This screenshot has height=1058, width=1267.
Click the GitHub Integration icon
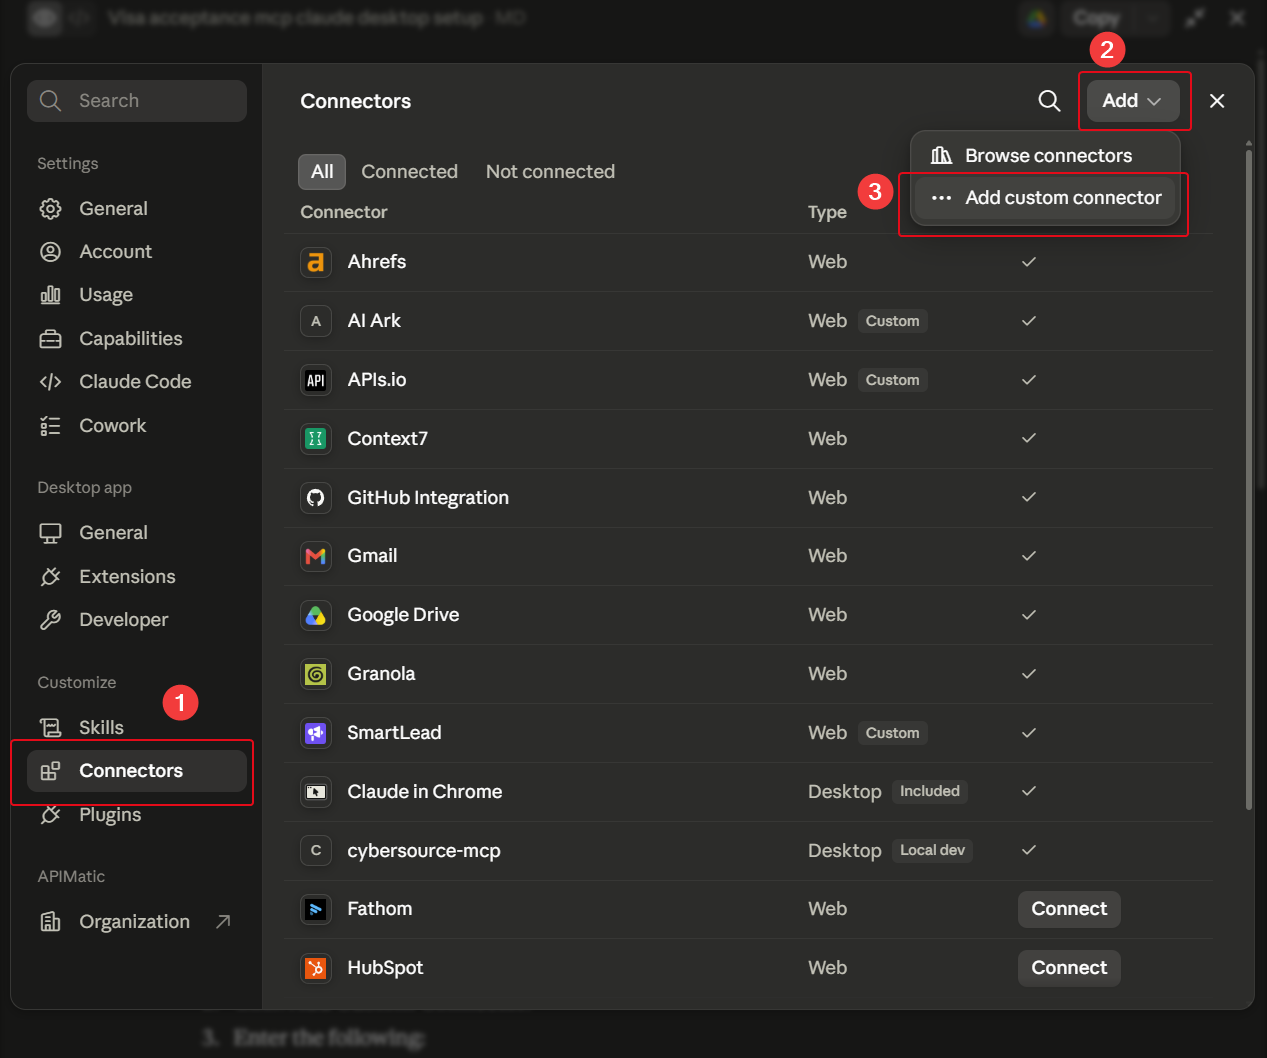(x=316, y=498)
